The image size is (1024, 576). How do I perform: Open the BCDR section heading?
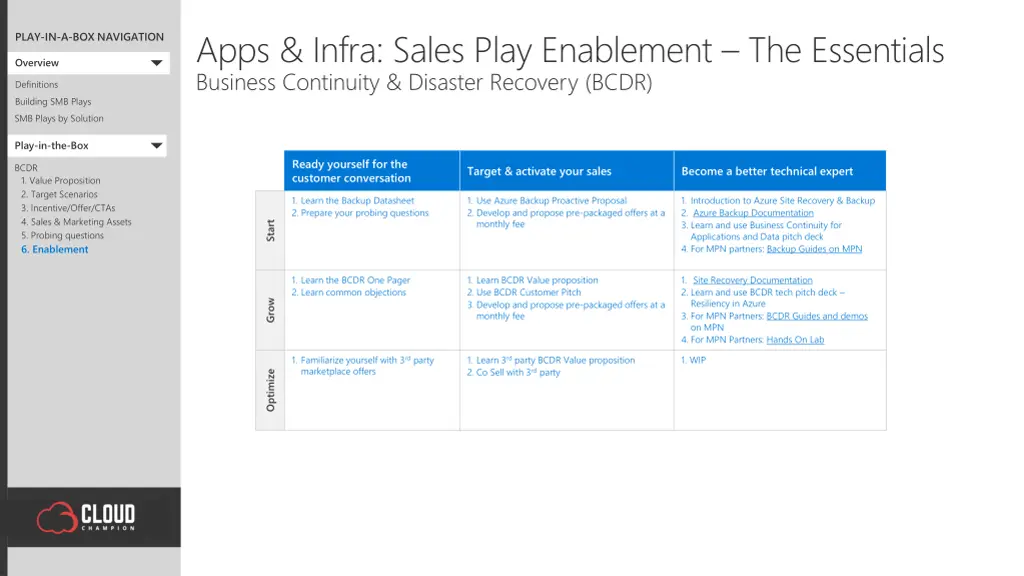pyautogui.click(x=26, y=168)
